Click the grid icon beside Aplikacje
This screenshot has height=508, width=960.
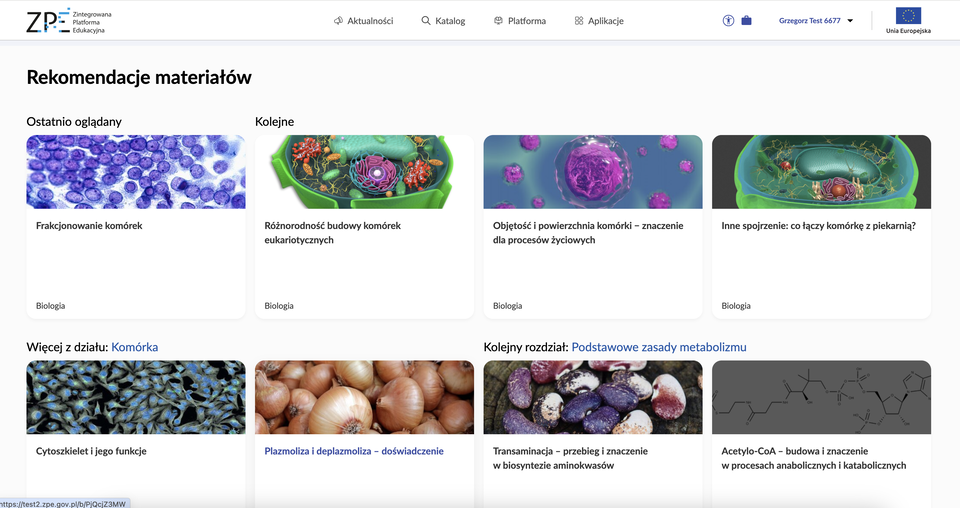point(579,21)
